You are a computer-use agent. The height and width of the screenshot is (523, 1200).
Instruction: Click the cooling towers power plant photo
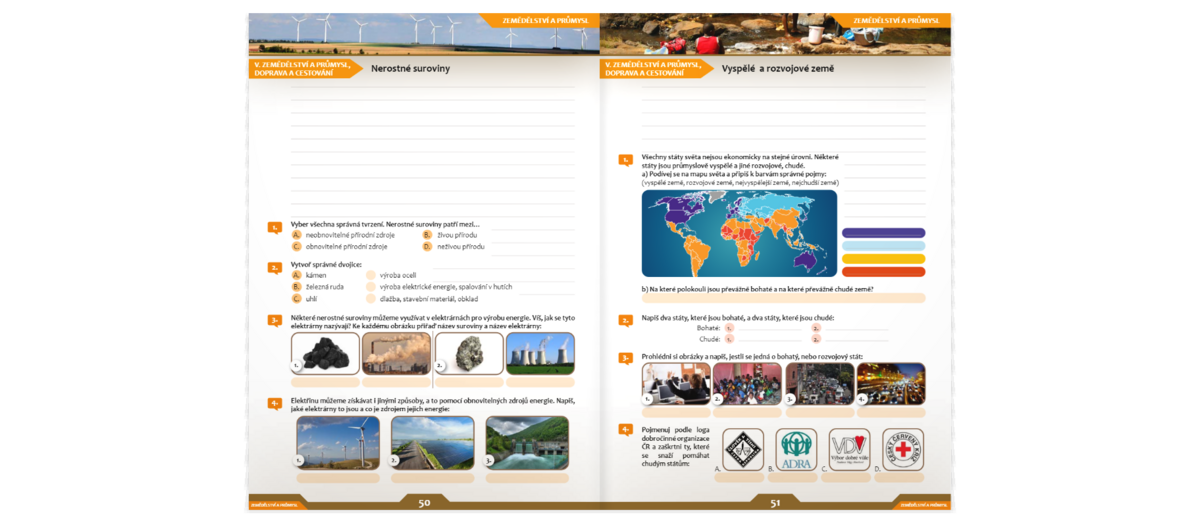coord(540,354)
